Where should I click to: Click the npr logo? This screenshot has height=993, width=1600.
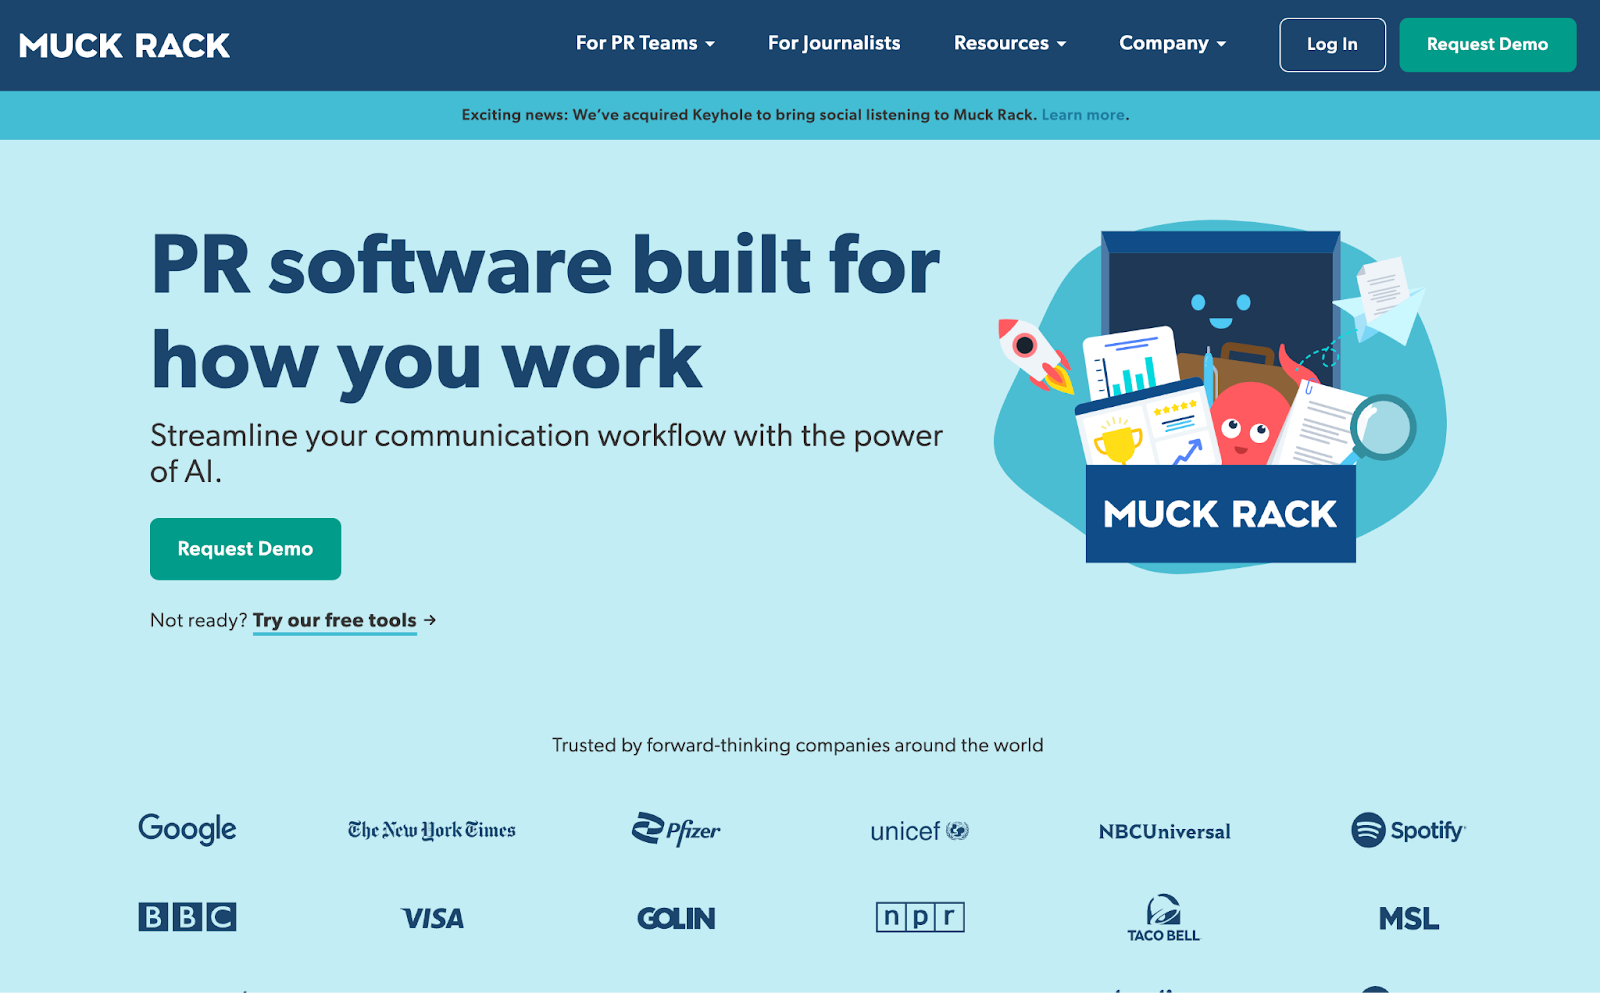point(920,917)
